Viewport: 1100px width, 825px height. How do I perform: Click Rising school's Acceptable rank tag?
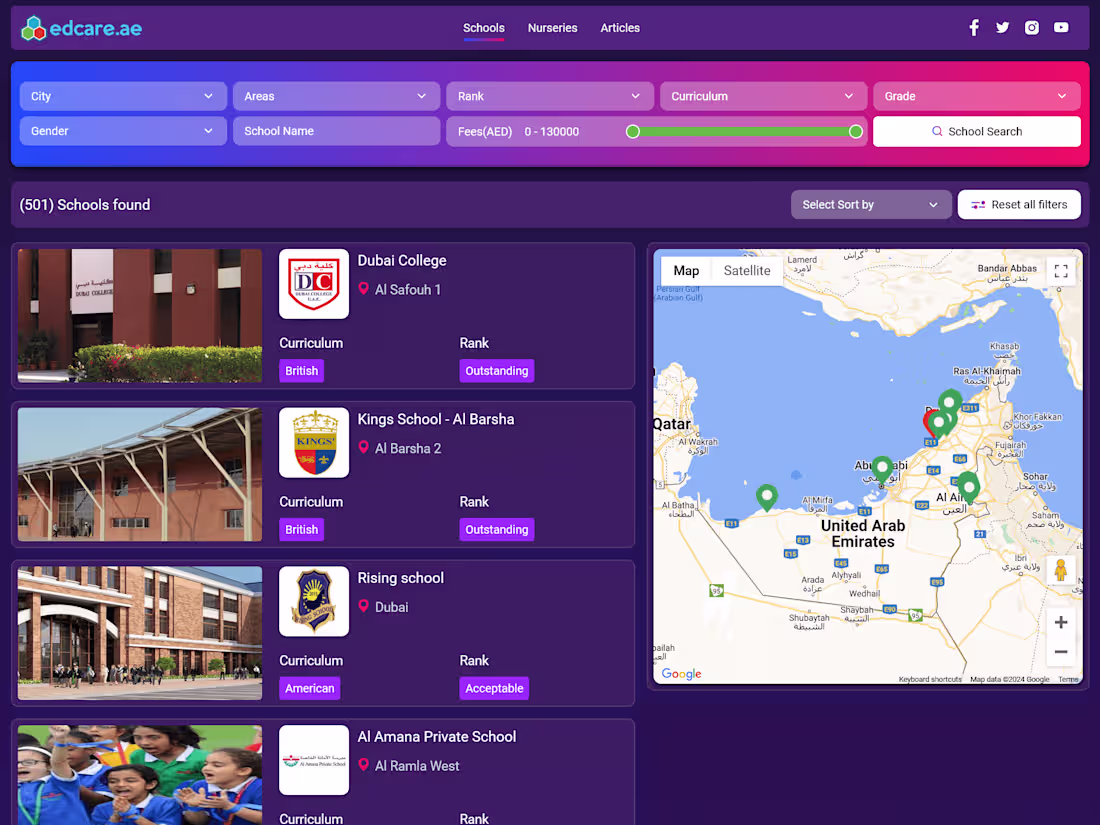tap(494, 688)
